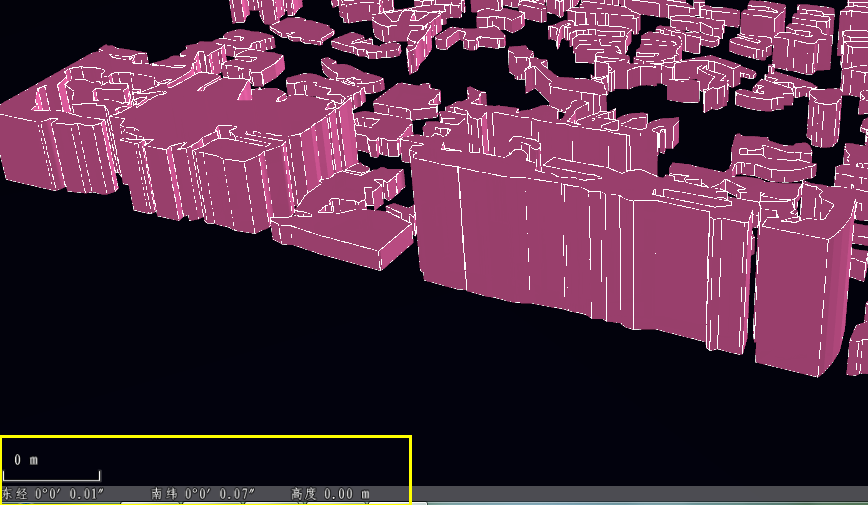
Task: Click the latitude readout 南纬 0°0′ 0.07″
Action: pos(203,493)
